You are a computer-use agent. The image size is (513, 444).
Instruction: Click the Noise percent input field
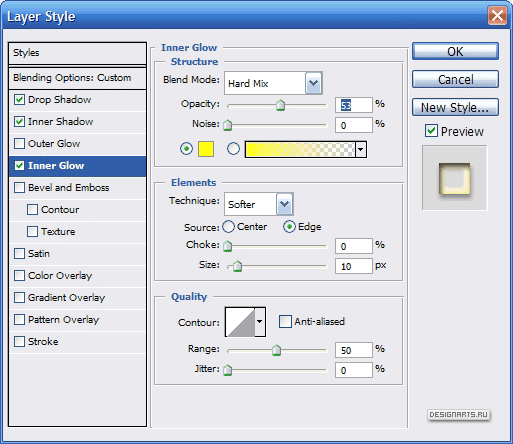pyautogui.click(x=354, y=125)
